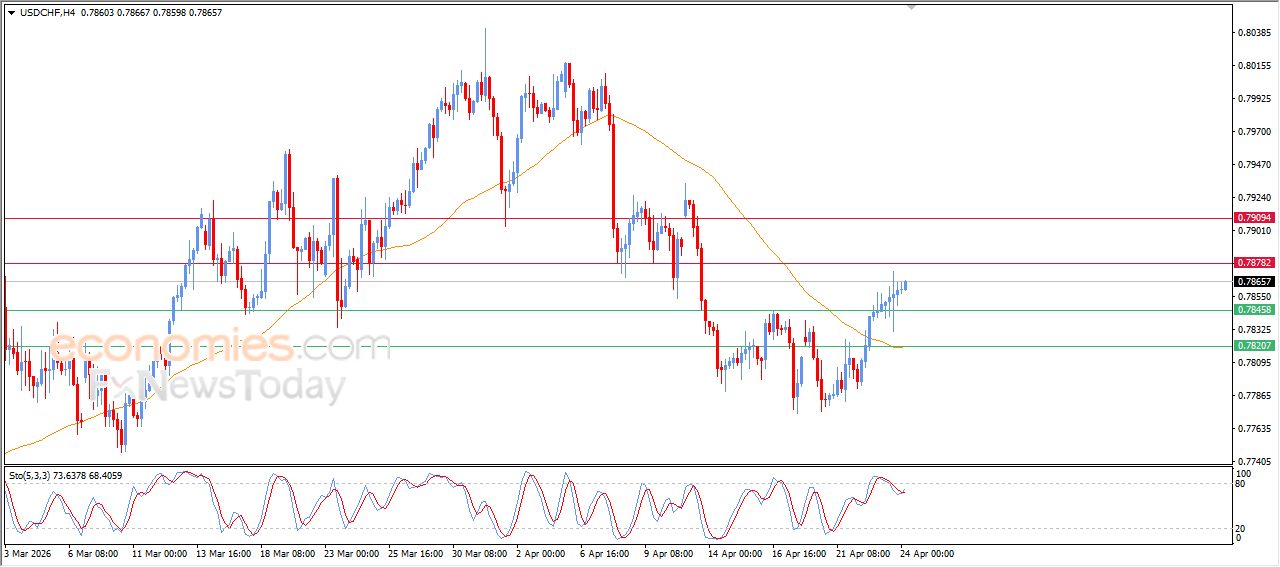
Task: Click the 20 level on stochastic scale
Action: pyautogui.click(x=1242, y=527)
